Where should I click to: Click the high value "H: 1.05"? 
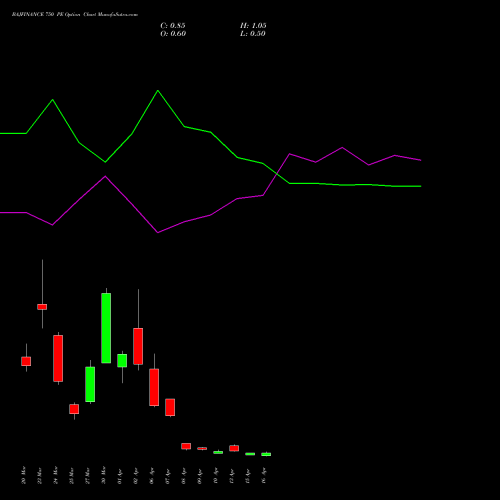pyautogui.click(x=253, y=26)
